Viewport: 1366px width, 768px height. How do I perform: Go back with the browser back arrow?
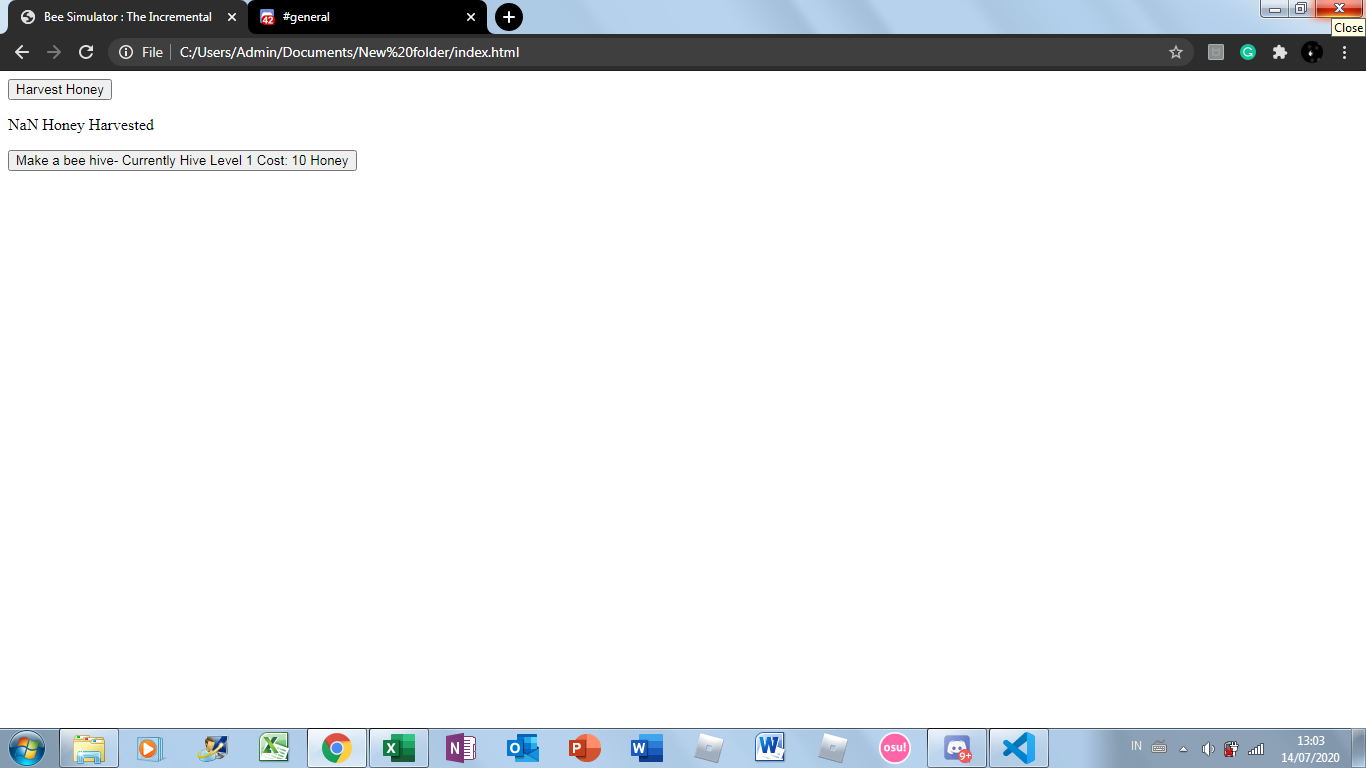(22, 52)
